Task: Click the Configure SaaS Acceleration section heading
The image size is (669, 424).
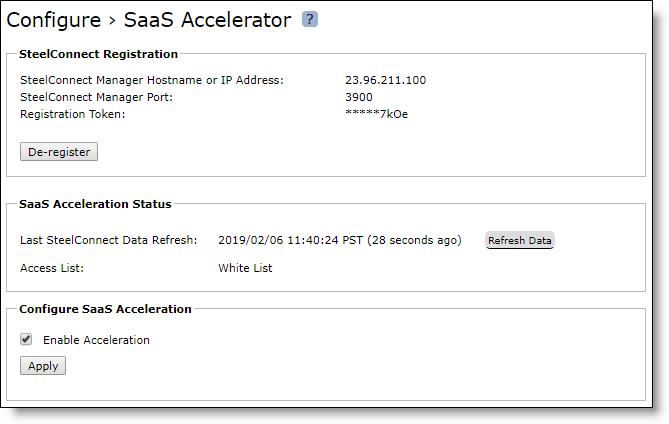Action: tap(105, 309)
